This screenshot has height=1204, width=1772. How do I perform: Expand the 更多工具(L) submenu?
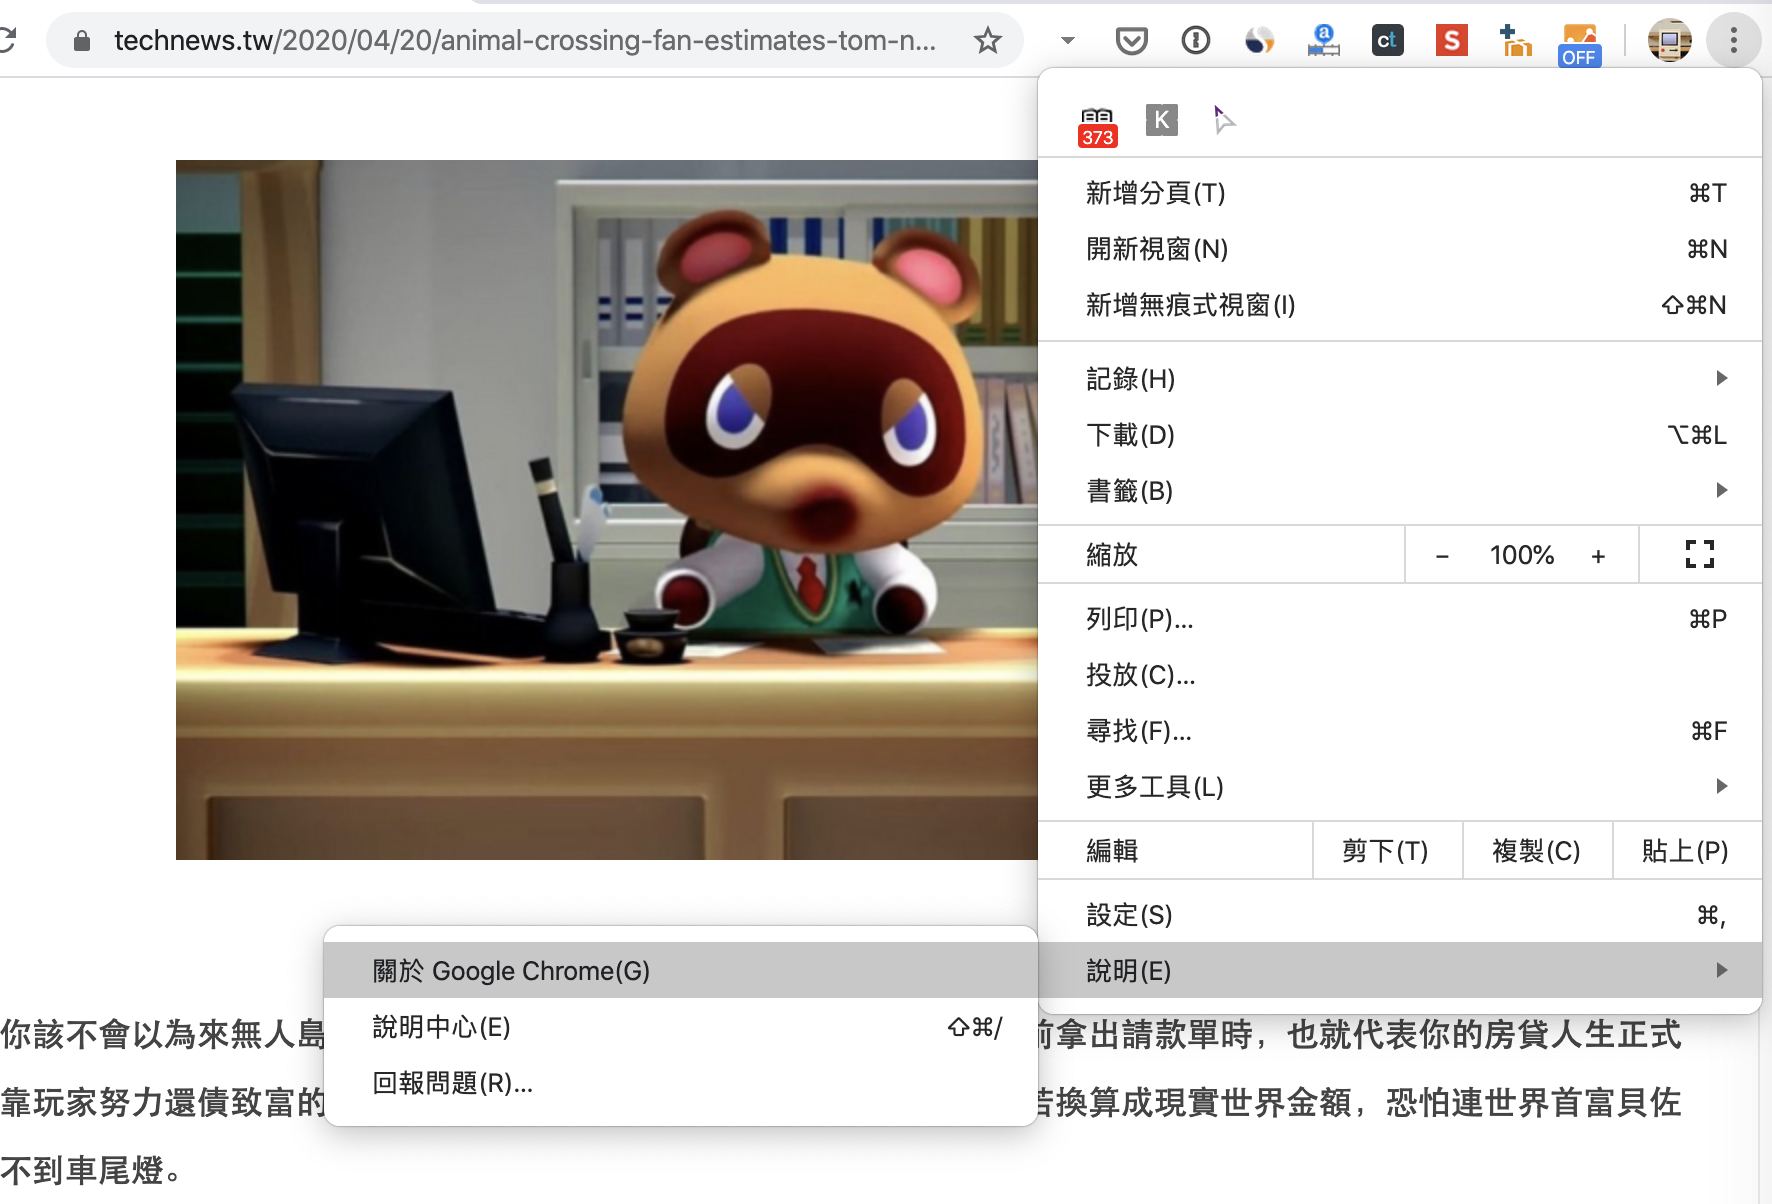(x=1400, y=787)
